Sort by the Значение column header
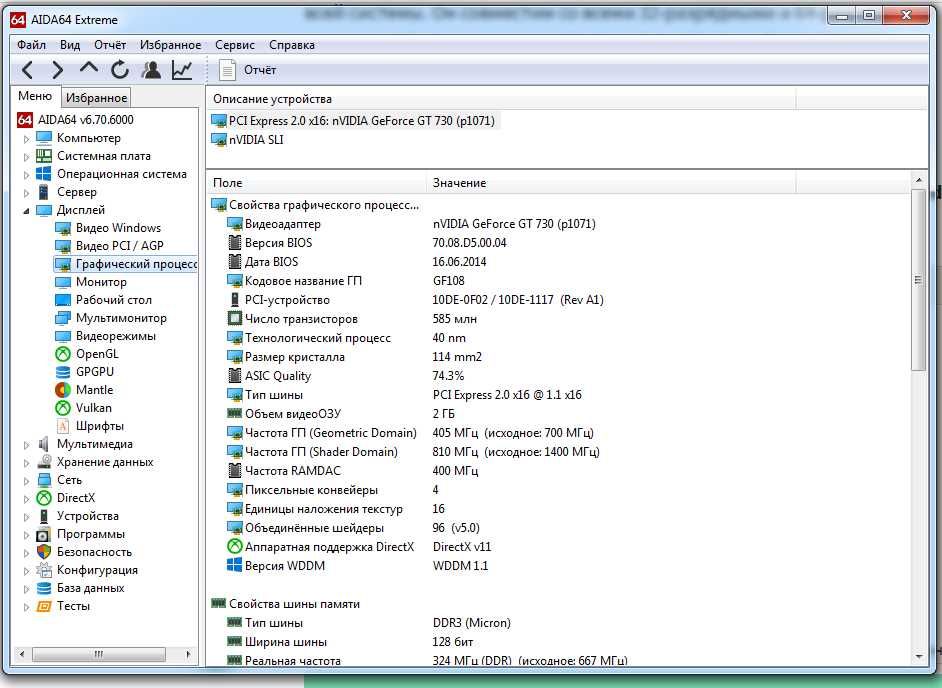This screenshot has width=942, height=688. point(611,183)
